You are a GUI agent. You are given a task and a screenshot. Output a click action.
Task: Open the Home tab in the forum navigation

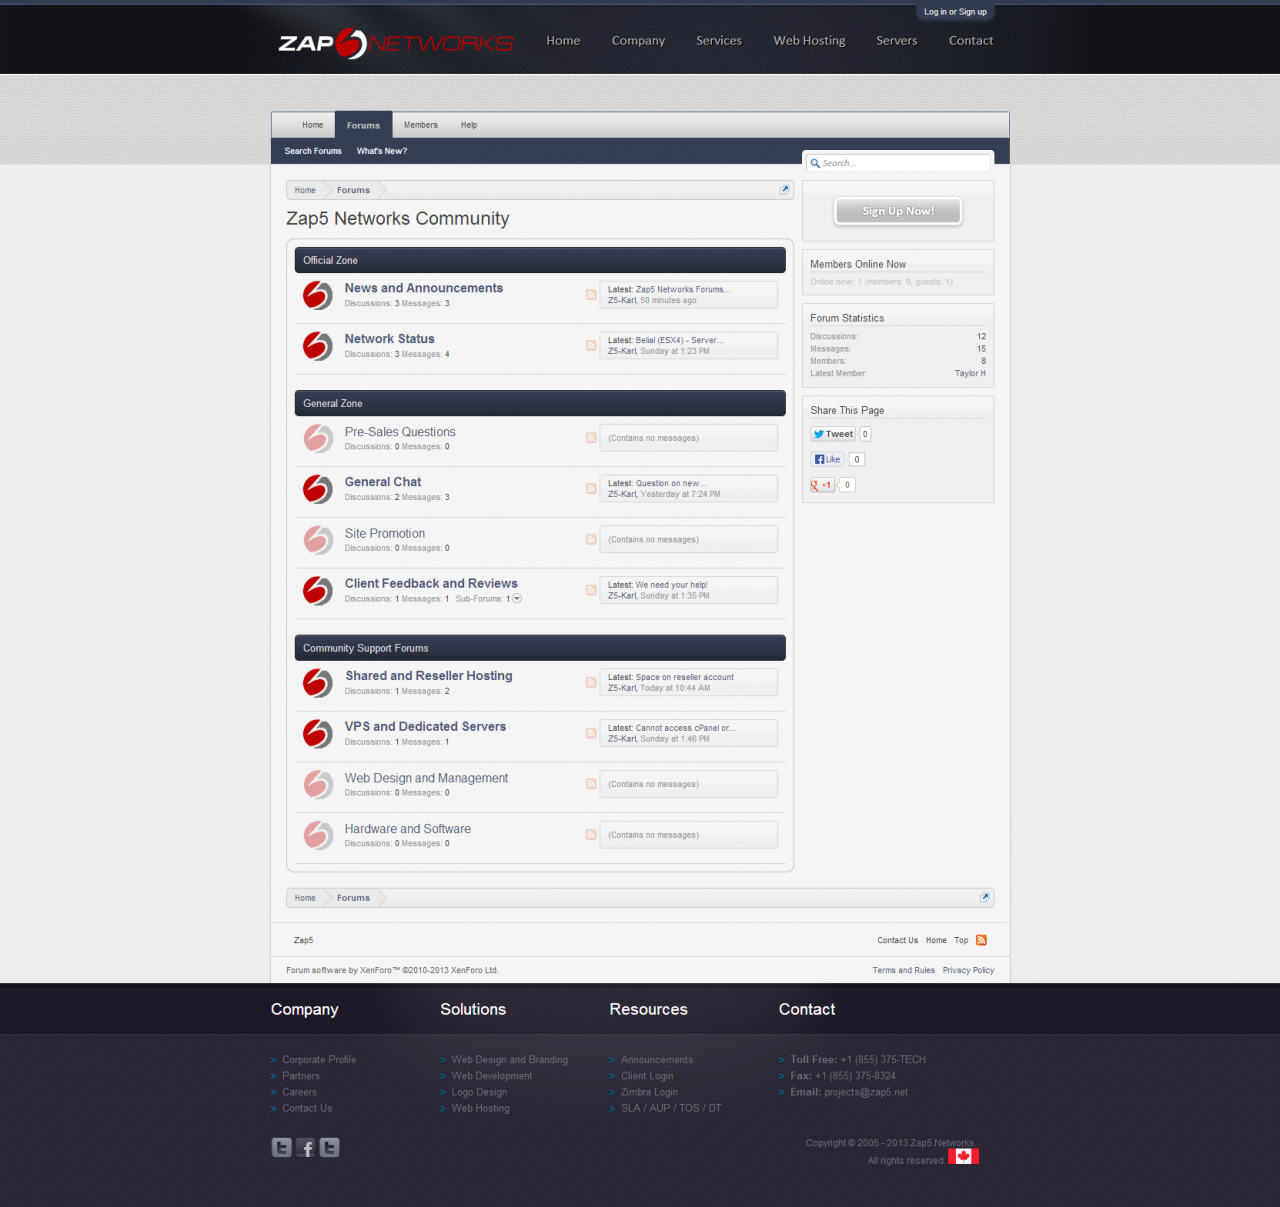click(313, 125)
